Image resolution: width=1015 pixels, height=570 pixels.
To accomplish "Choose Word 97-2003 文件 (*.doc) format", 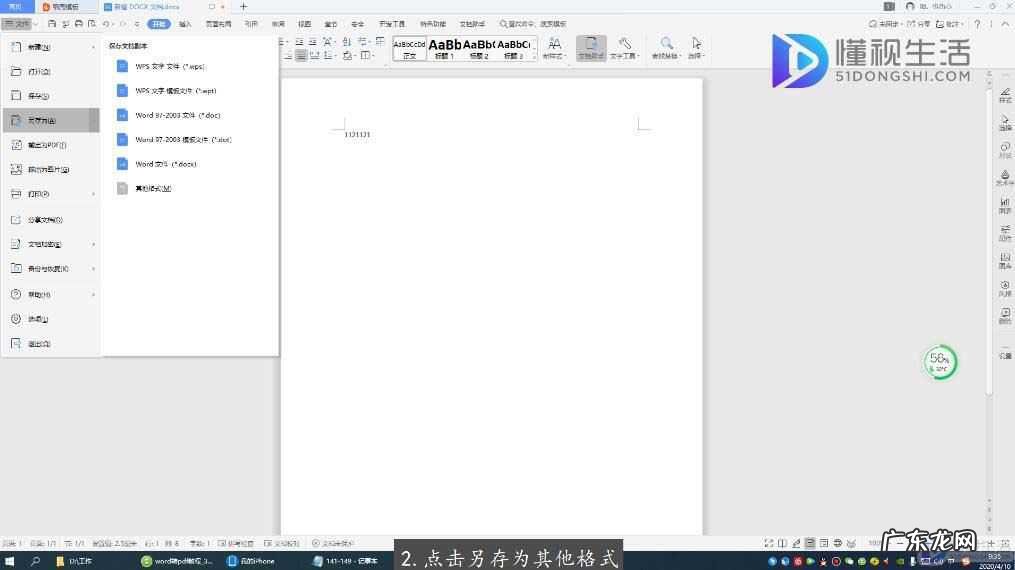I will (168, 115).
